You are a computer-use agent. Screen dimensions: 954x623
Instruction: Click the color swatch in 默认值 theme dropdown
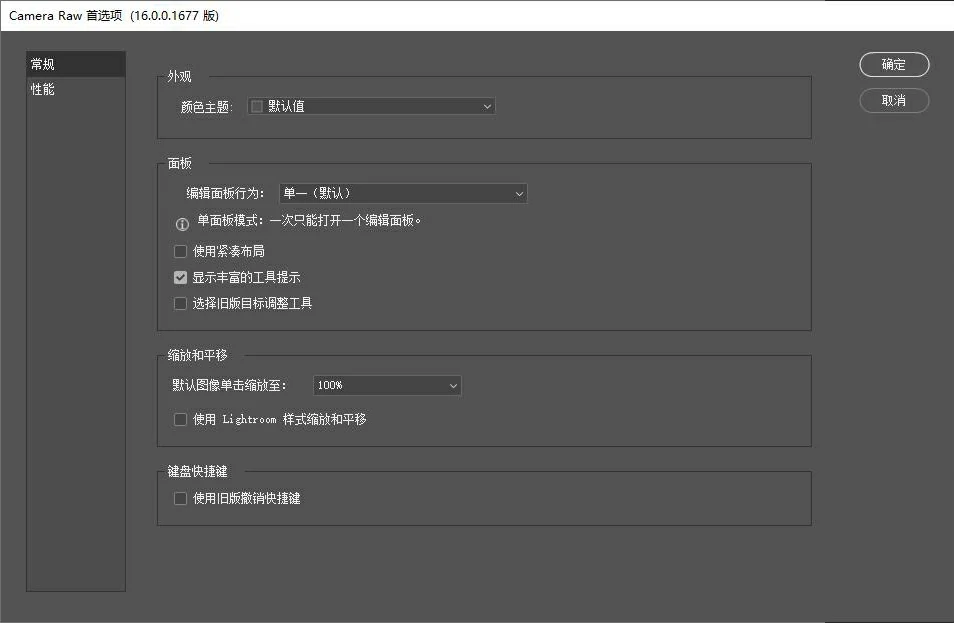tap(257, 106)
